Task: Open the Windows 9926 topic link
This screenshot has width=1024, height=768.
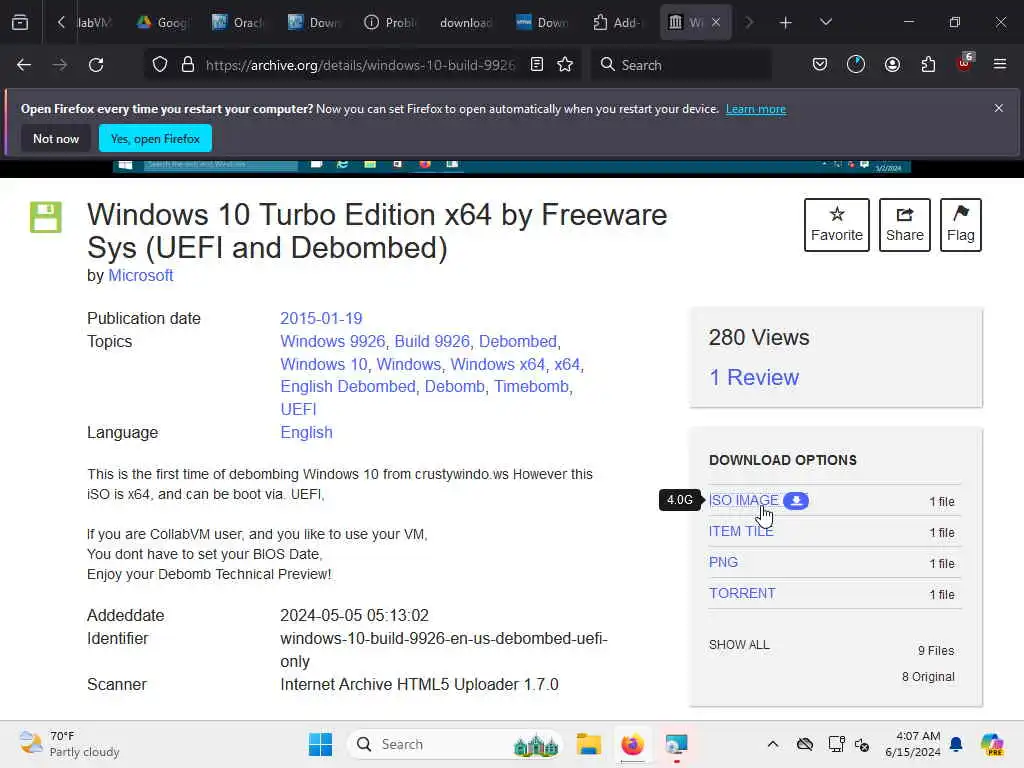Action: 332,342
